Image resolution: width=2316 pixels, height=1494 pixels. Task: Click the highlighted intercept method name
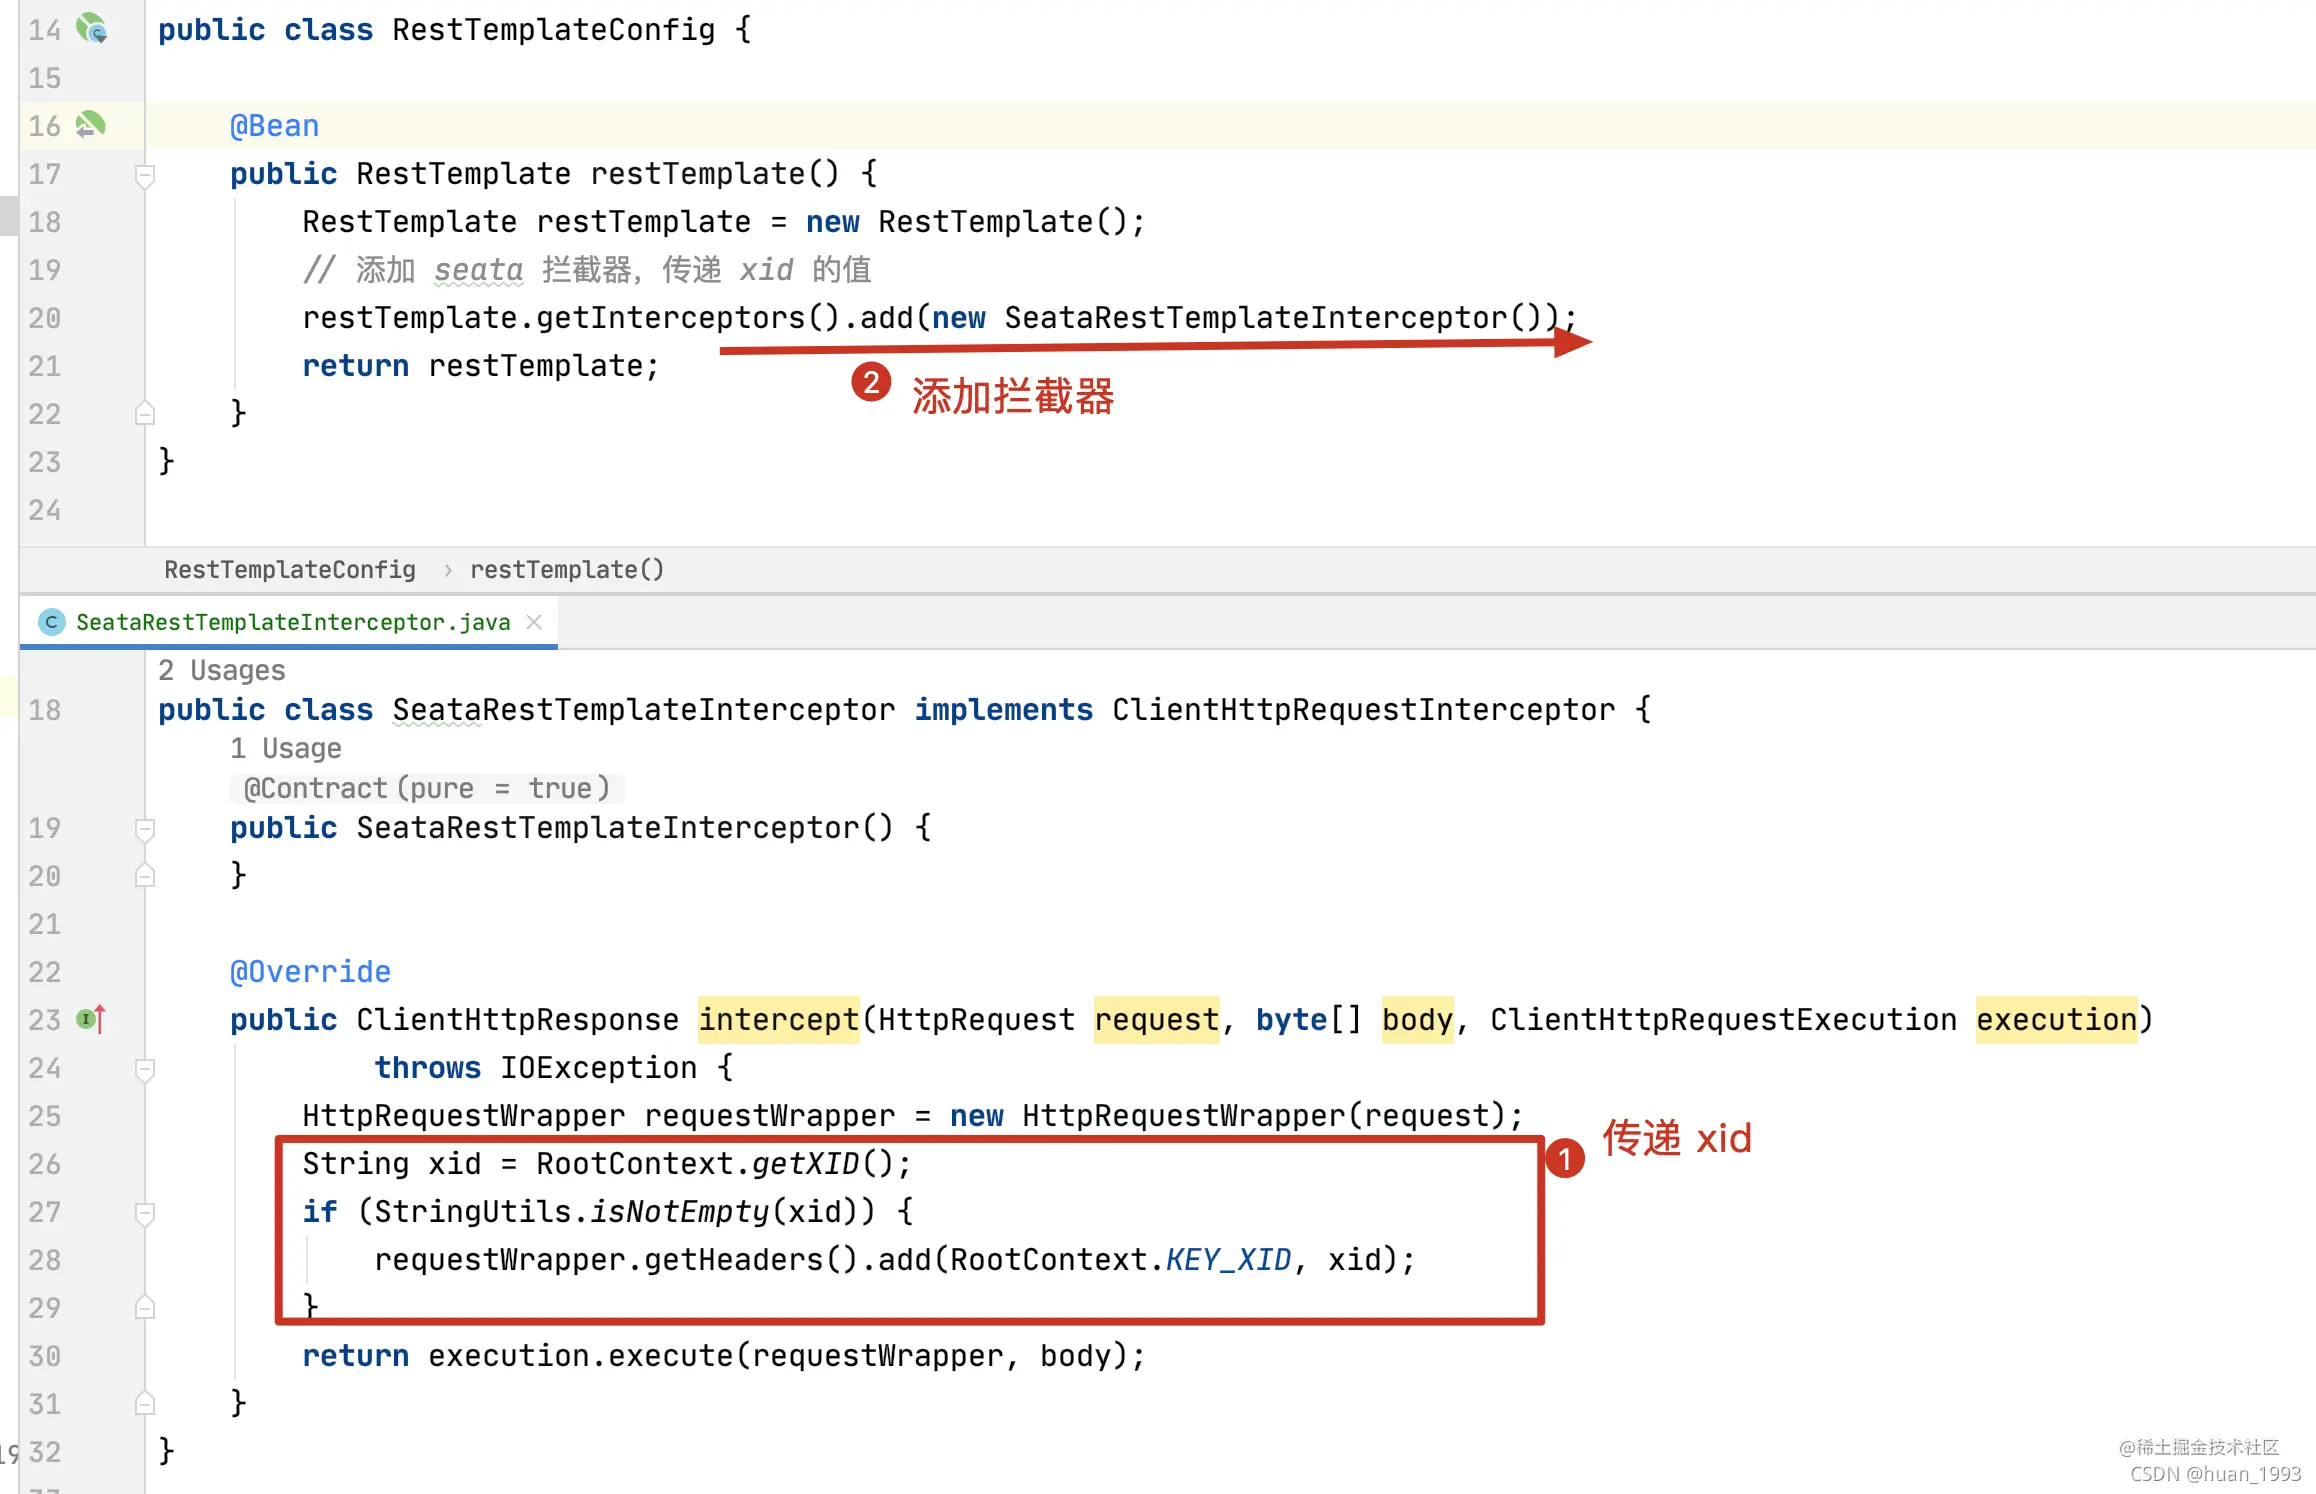779,1020
